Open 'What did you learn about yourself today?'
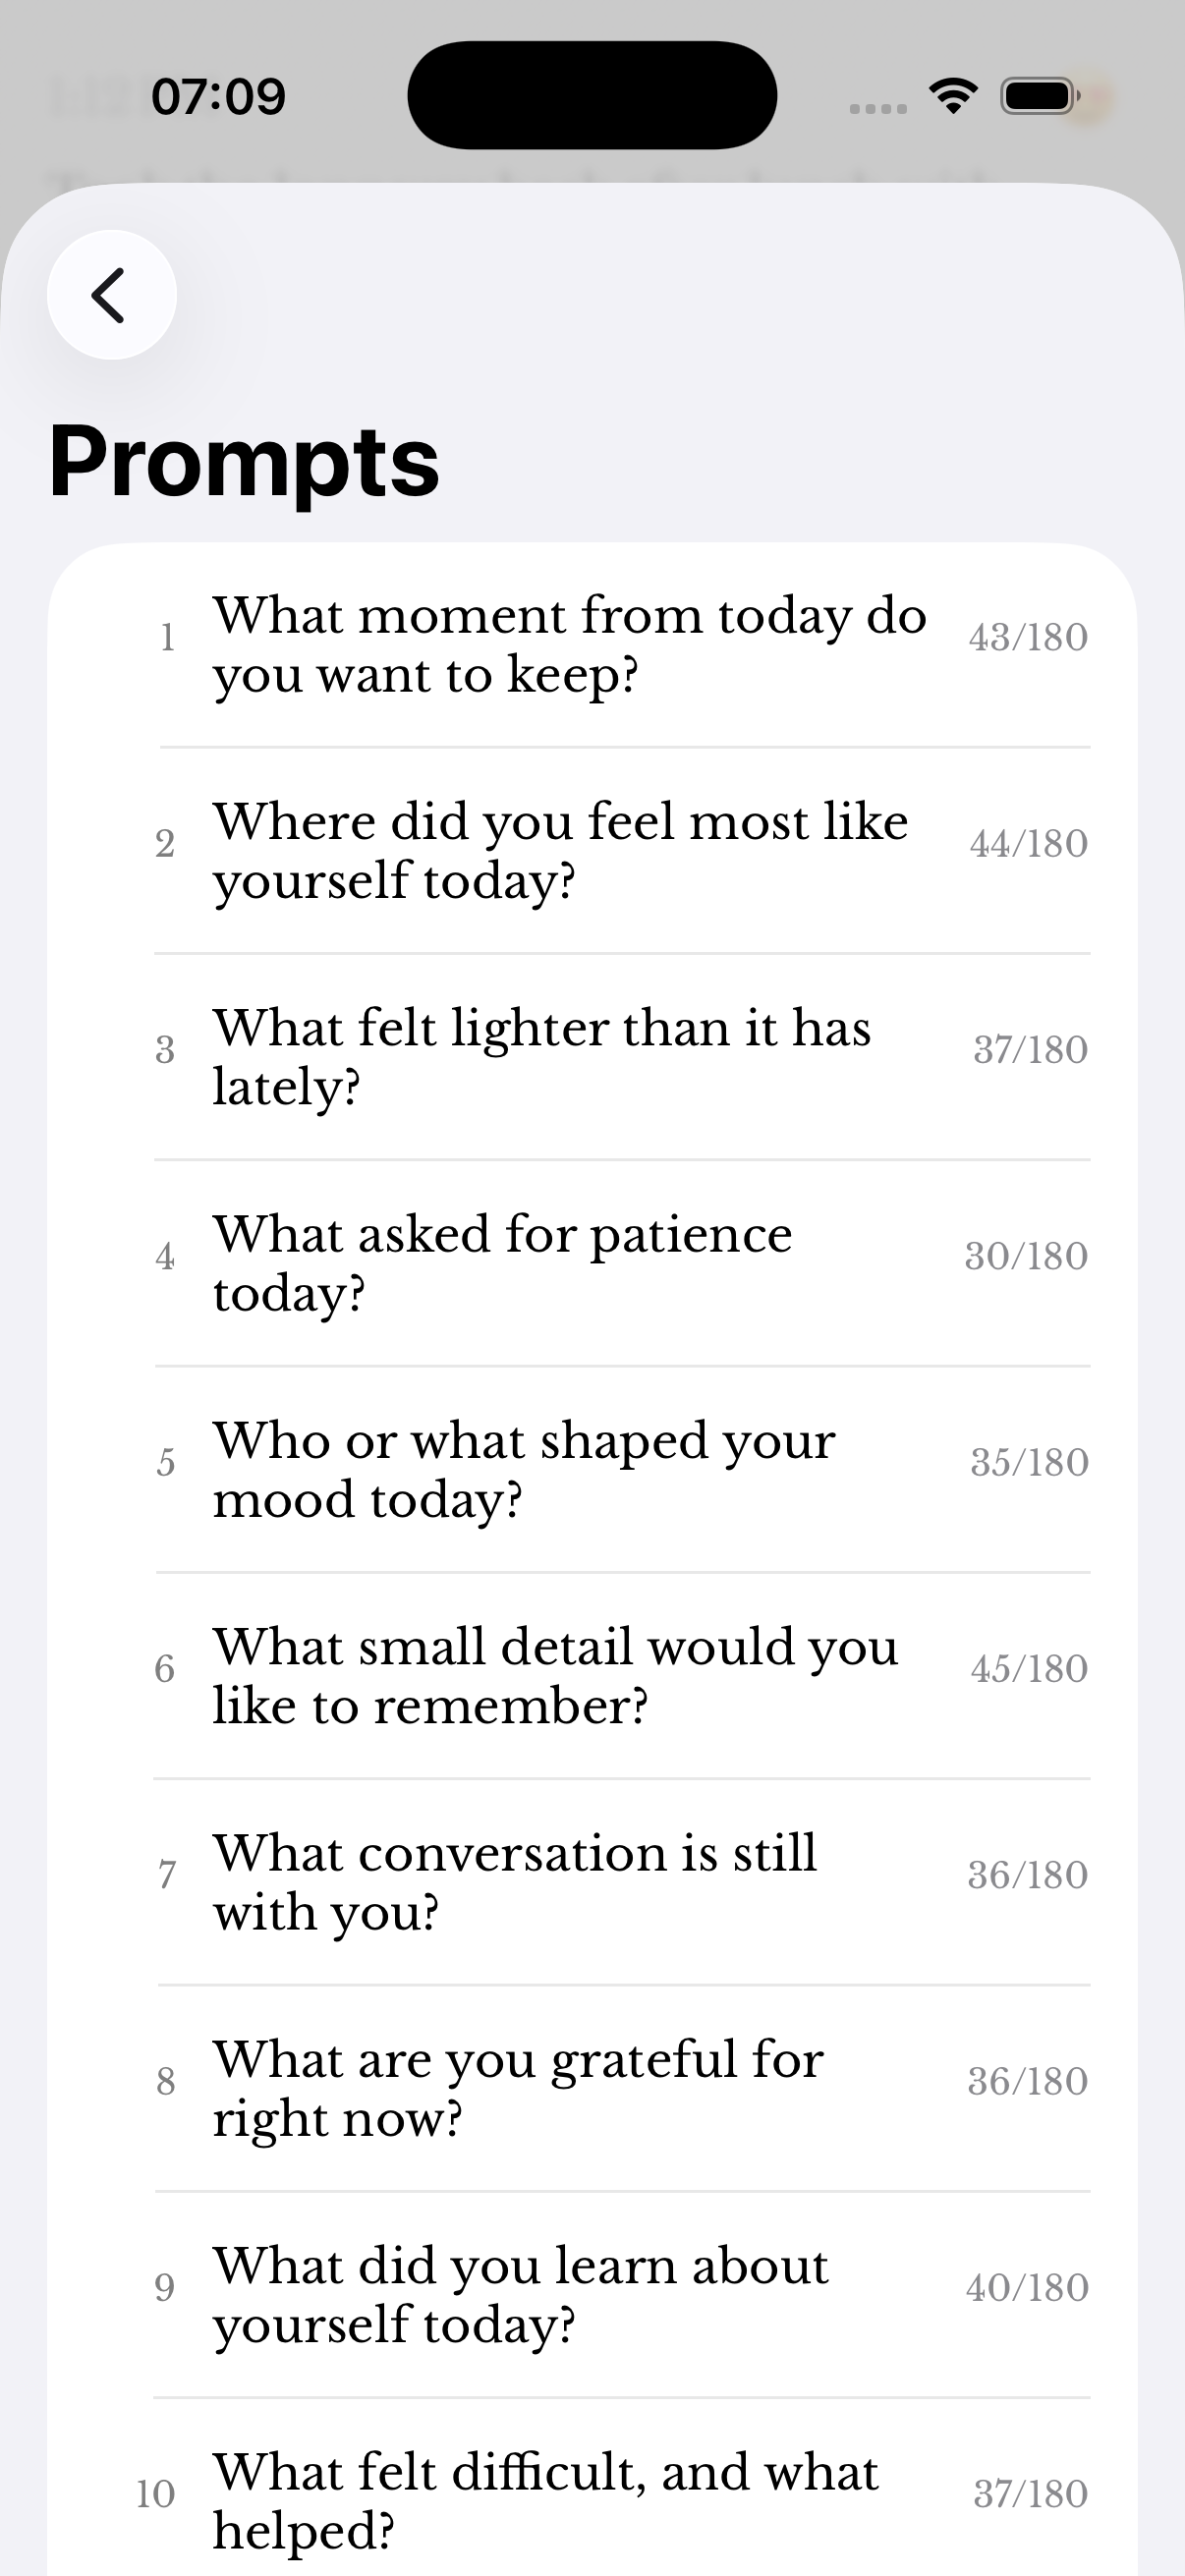 pos(592,2294)
